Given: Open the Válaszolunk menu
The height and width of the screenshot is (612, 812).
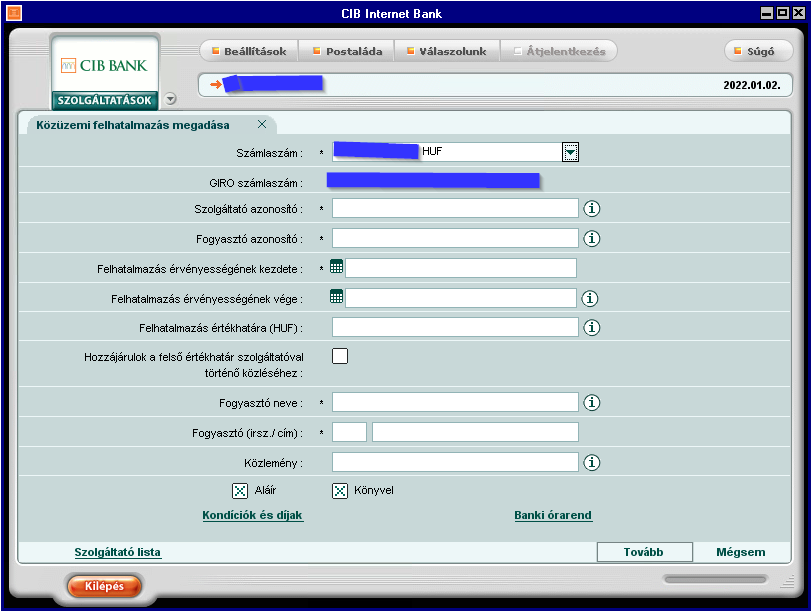Looking at the screenshot, I should [x=447, y=51].
